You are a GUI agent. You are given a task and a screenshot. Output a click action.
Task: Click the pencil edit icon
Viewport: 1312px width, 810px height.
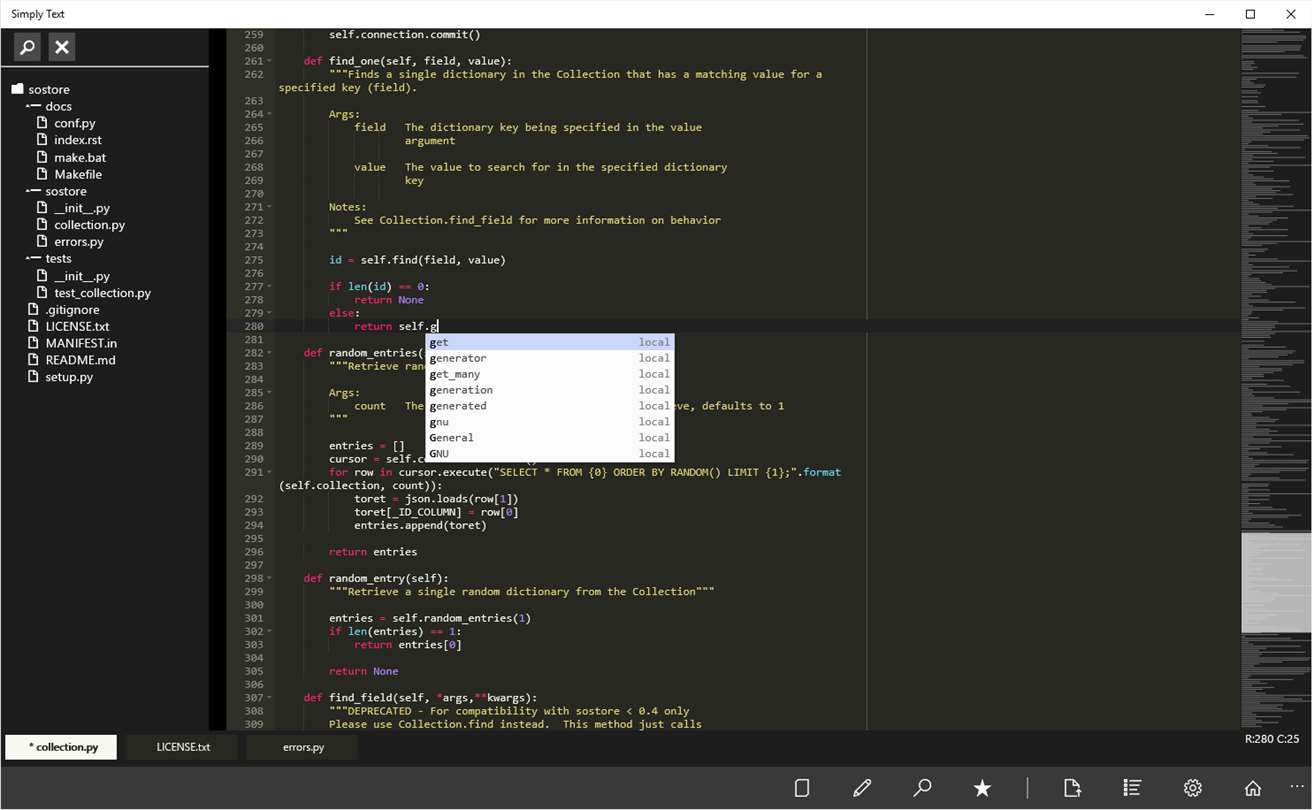[x=862, y=788]
